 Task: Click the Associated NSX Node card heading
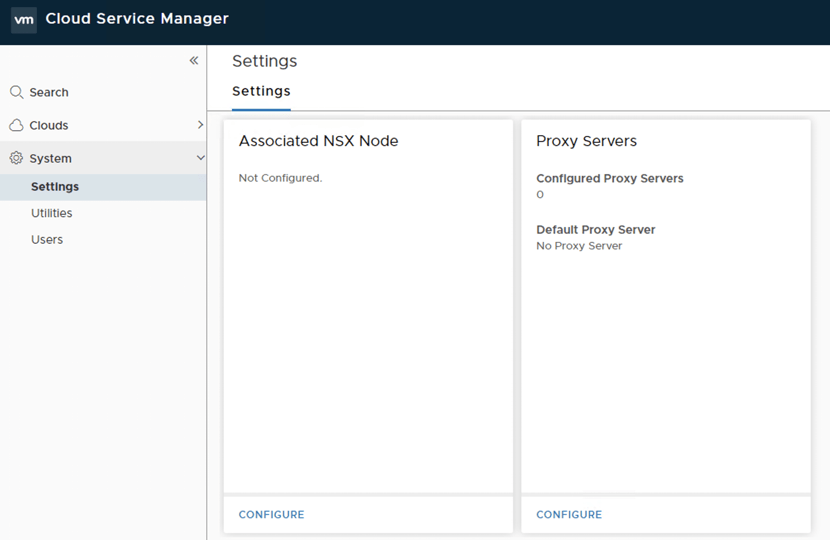coord(318,141)
